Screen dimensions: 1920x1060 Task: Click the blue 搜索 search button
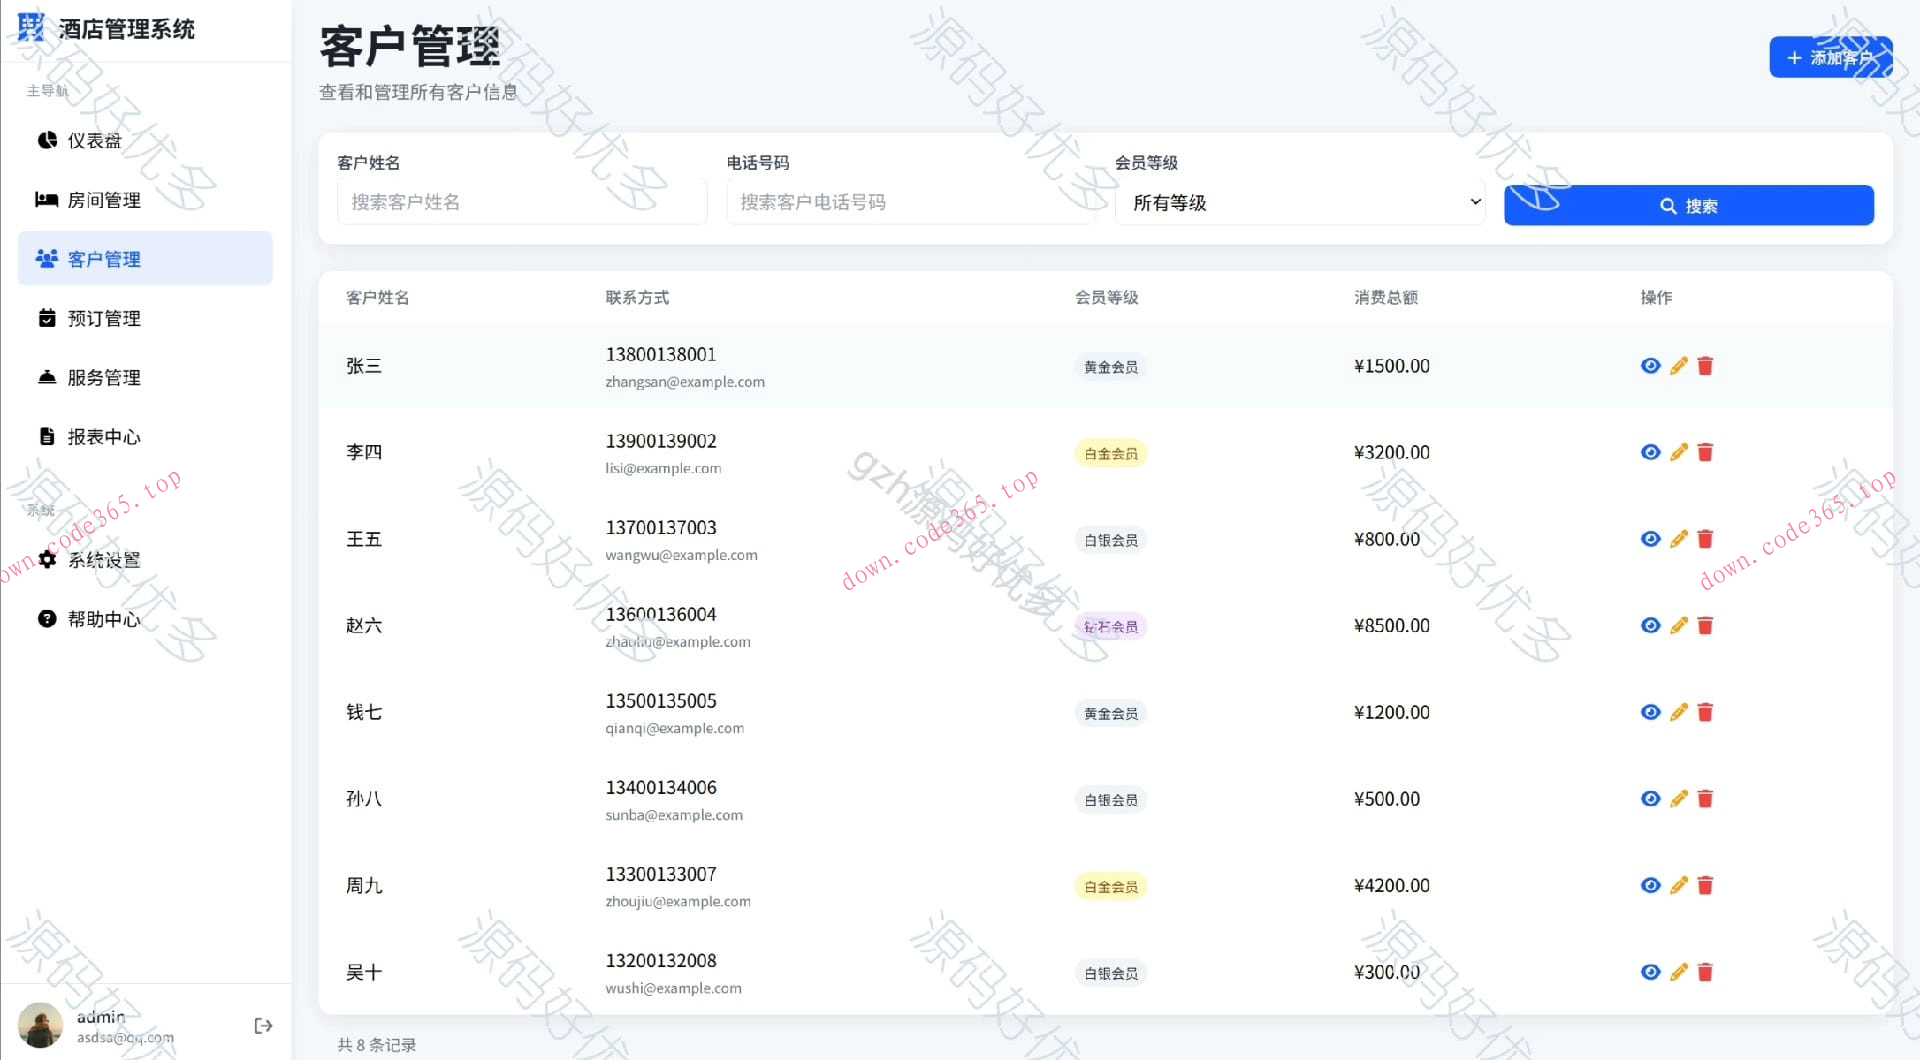point(1688,205)
